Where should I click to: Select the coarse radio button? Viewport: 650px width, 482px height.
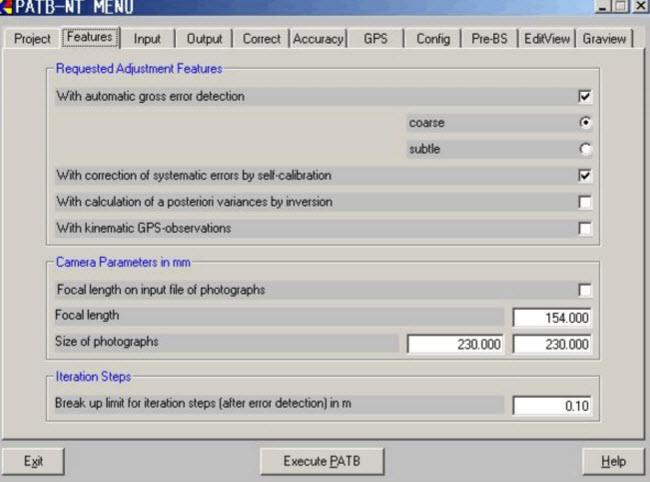pyautogui.click(x=585, y=123)
